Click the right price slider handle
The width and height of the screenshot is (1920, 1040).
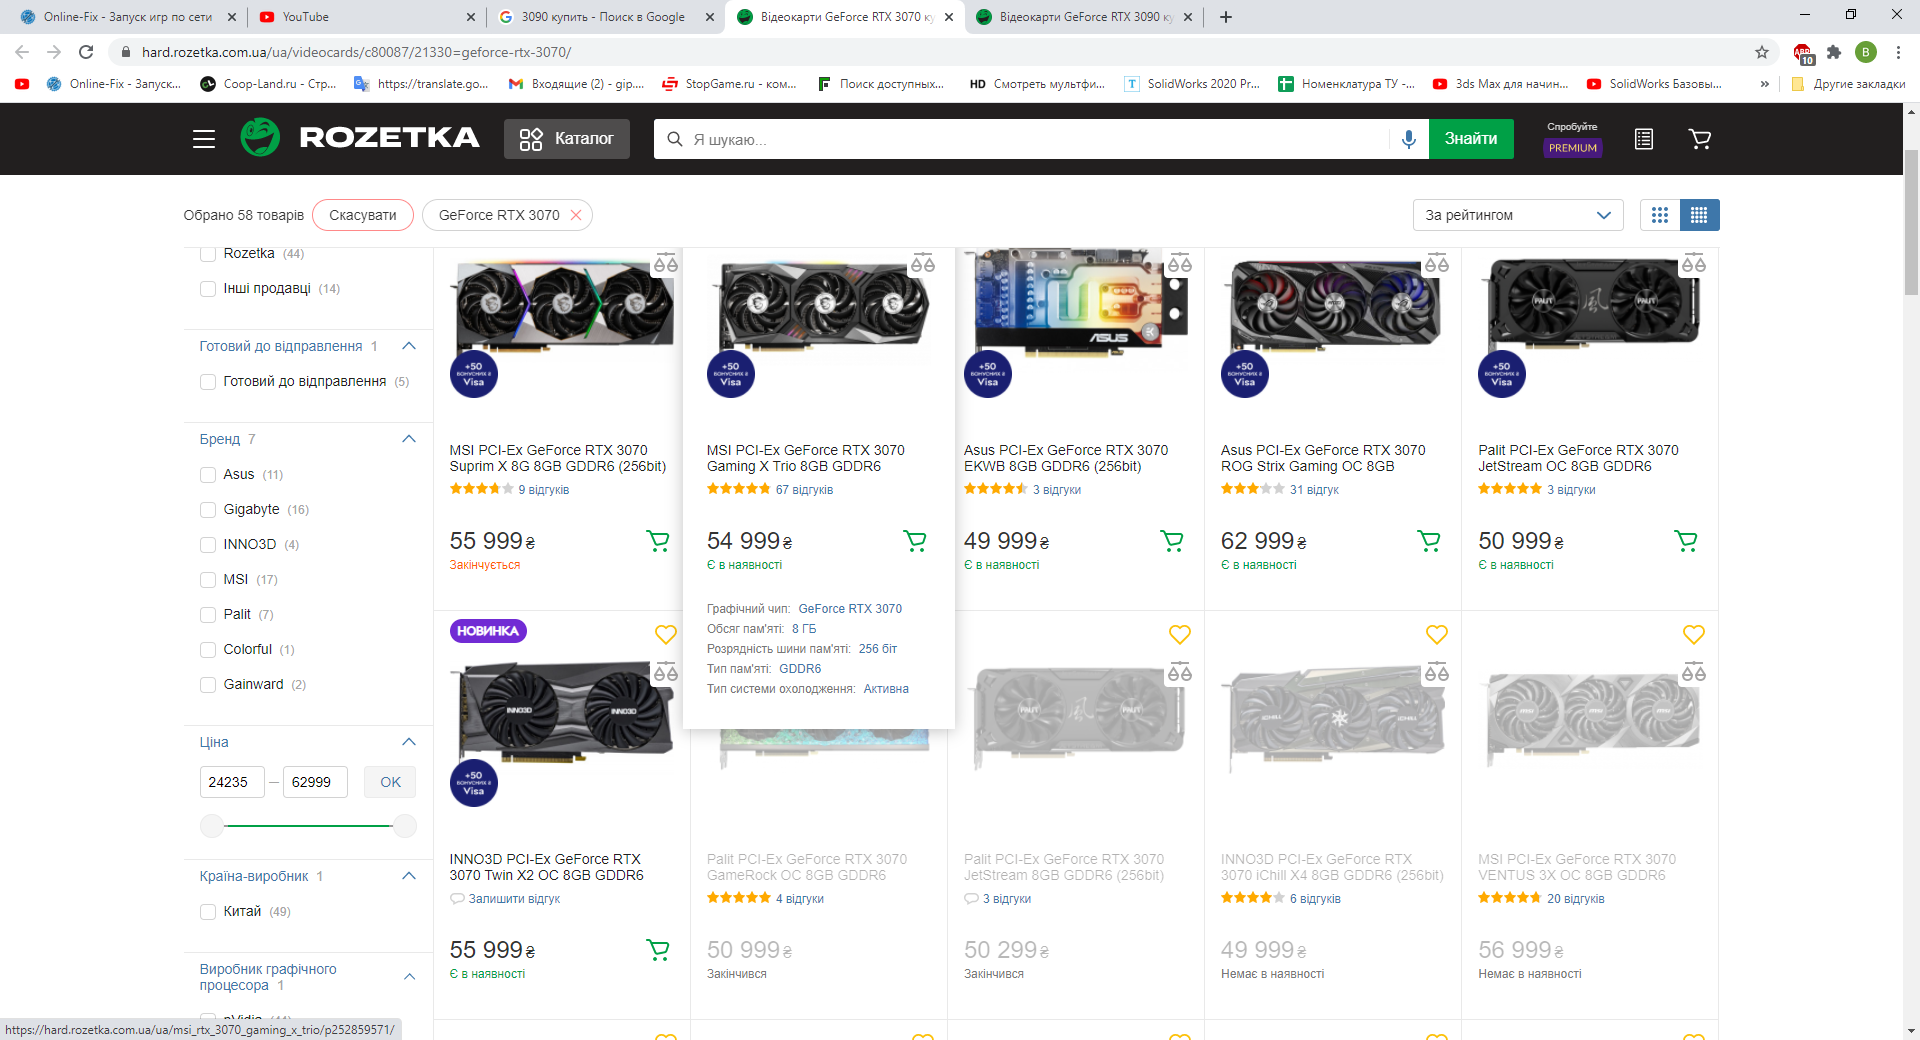click(x=405, y=826)
